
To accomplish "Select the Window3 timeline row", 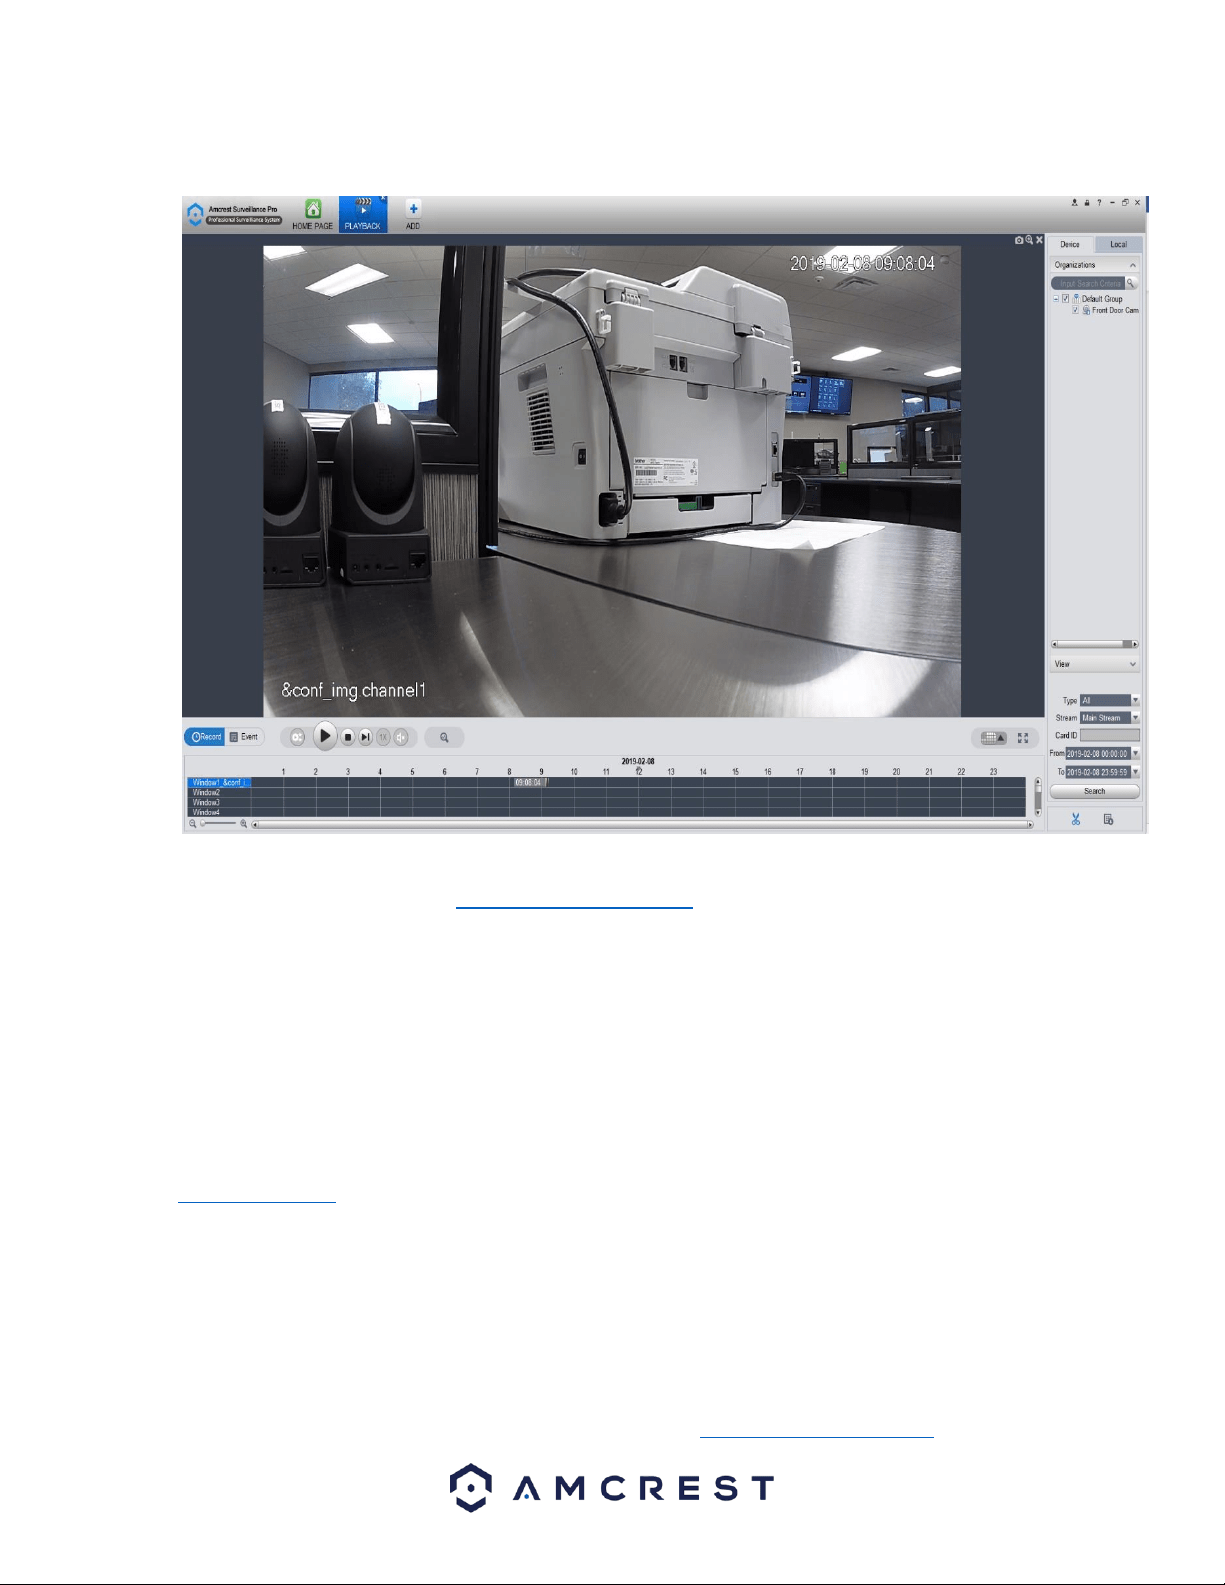I will click(219, 802).
